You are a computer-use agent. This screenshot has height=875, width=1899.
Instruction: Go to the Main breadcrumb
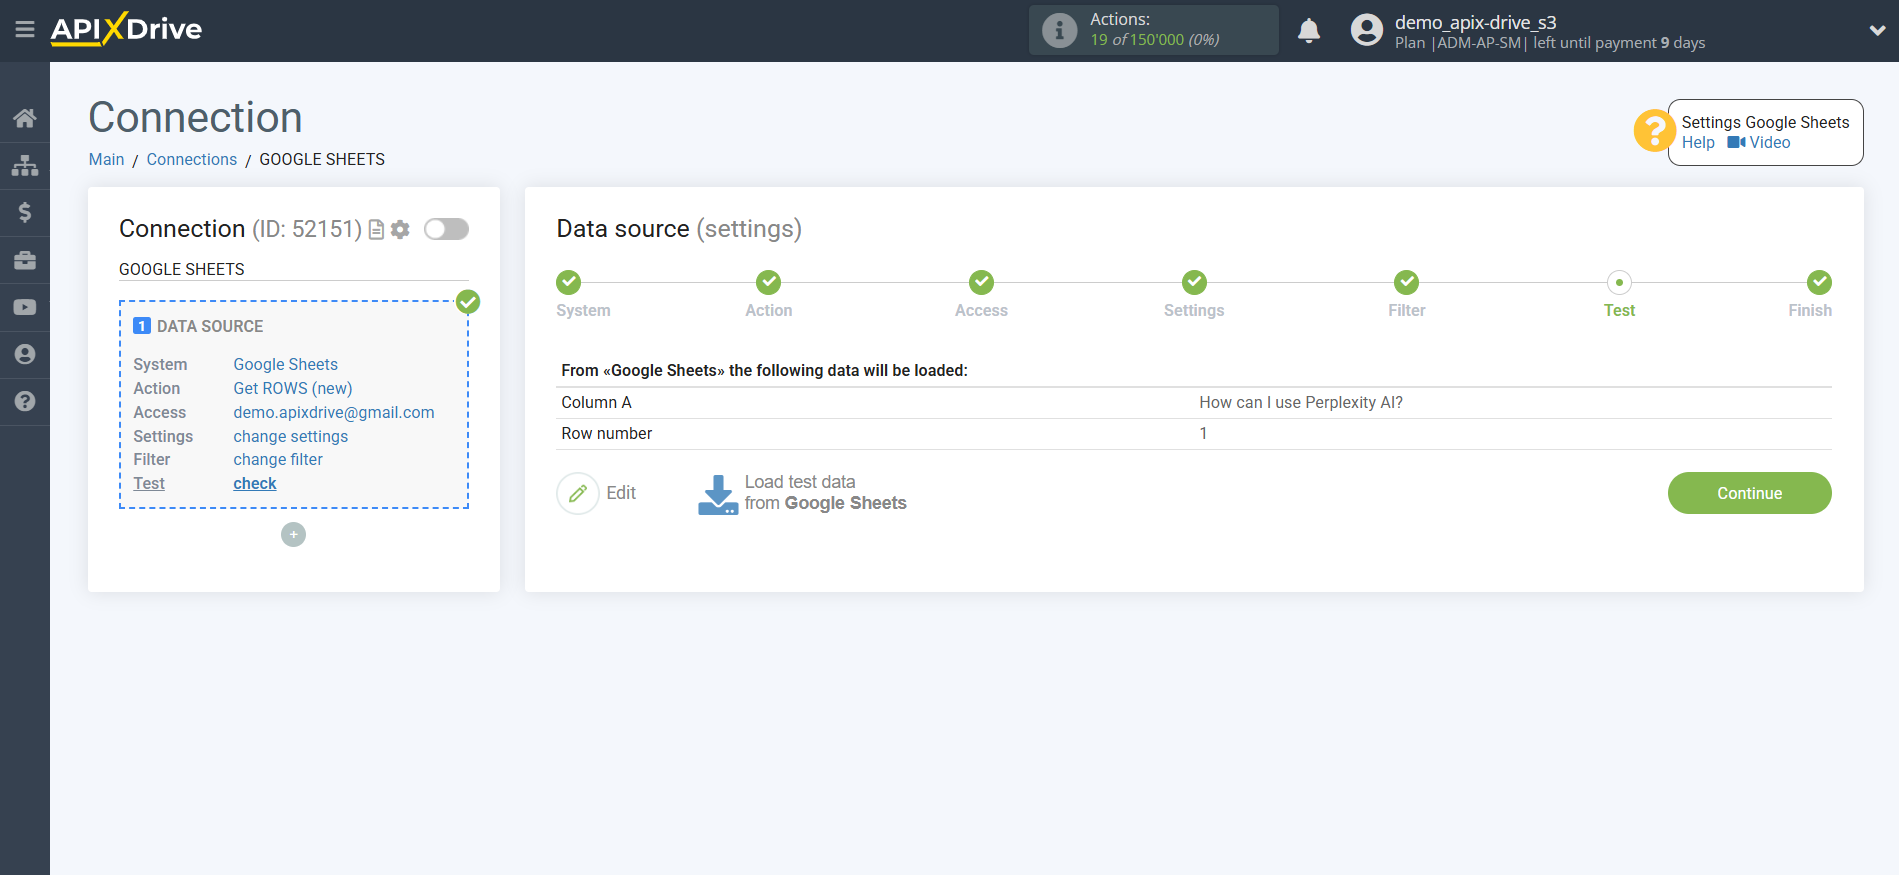[x=106, y=159]
